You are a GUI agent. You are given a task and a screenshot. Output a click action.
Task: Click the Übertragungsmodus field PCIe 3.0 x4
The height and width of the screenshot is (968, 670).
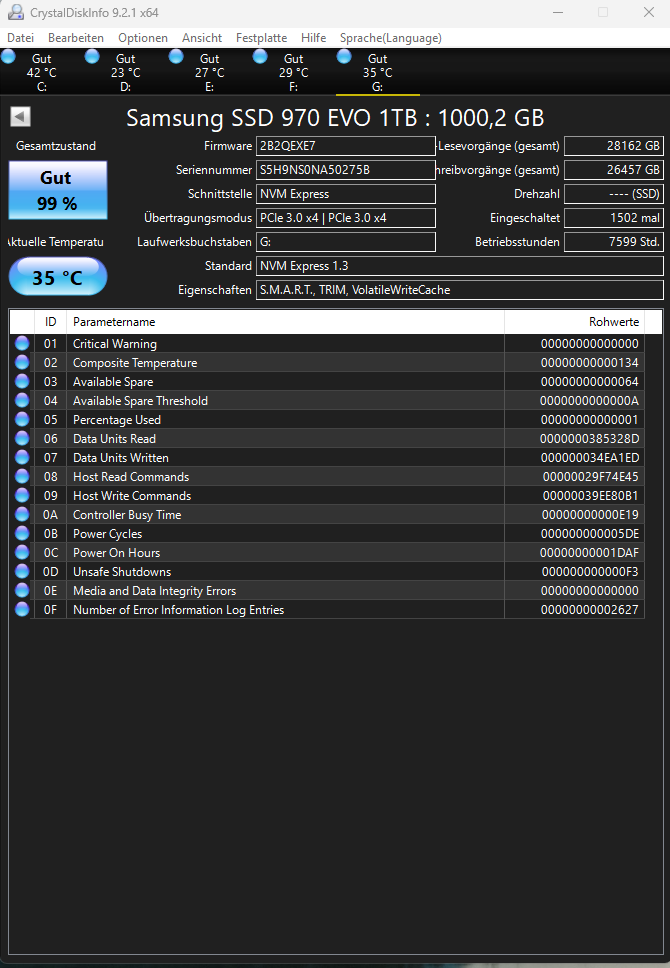click(346, 218)
